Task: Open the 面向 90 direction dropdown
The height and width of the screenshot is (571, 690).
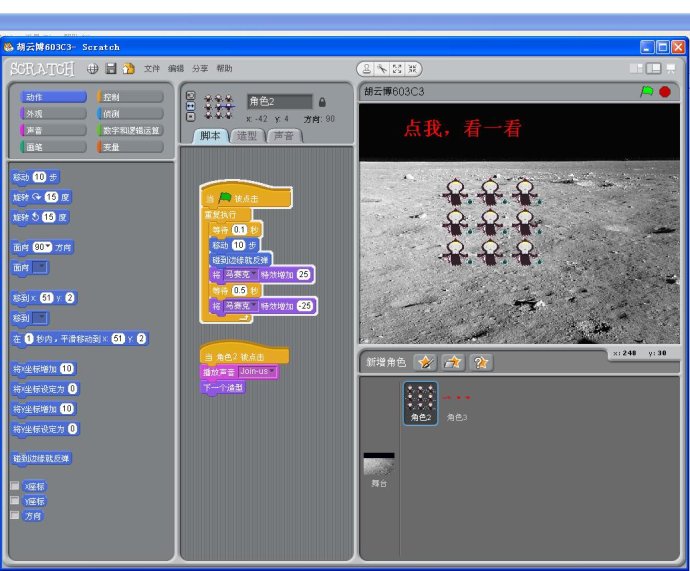Action: click(x=48, y=247)
